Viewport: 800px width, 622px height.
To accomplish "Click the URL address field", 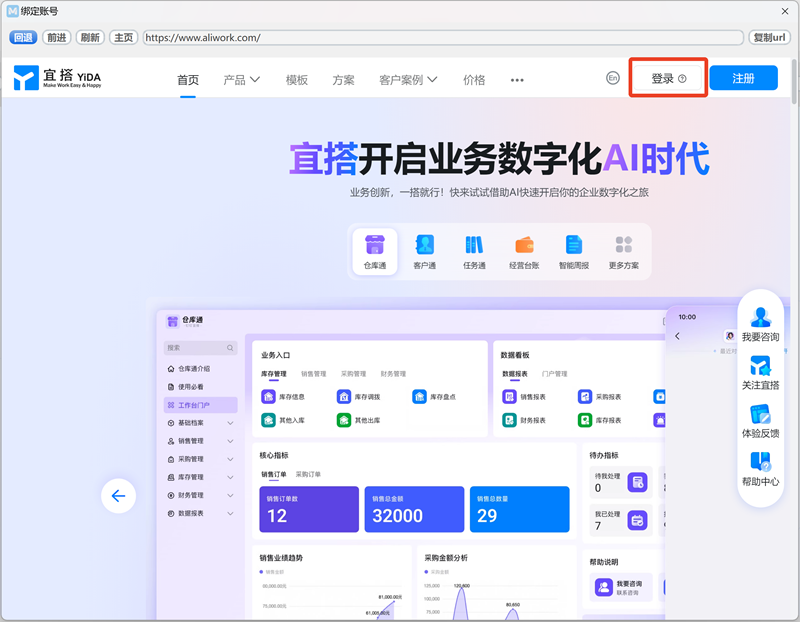I will (443, 37).
